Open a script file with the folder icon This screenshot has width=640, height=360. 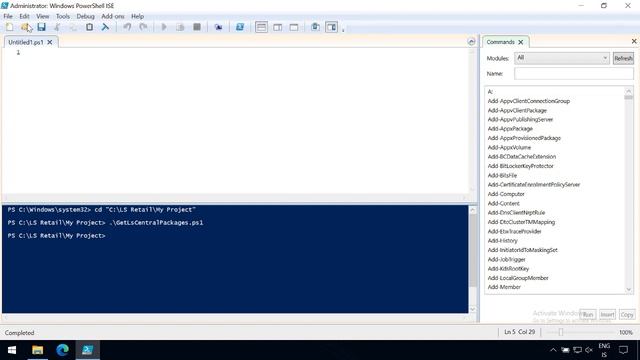[x=25, y=27]
